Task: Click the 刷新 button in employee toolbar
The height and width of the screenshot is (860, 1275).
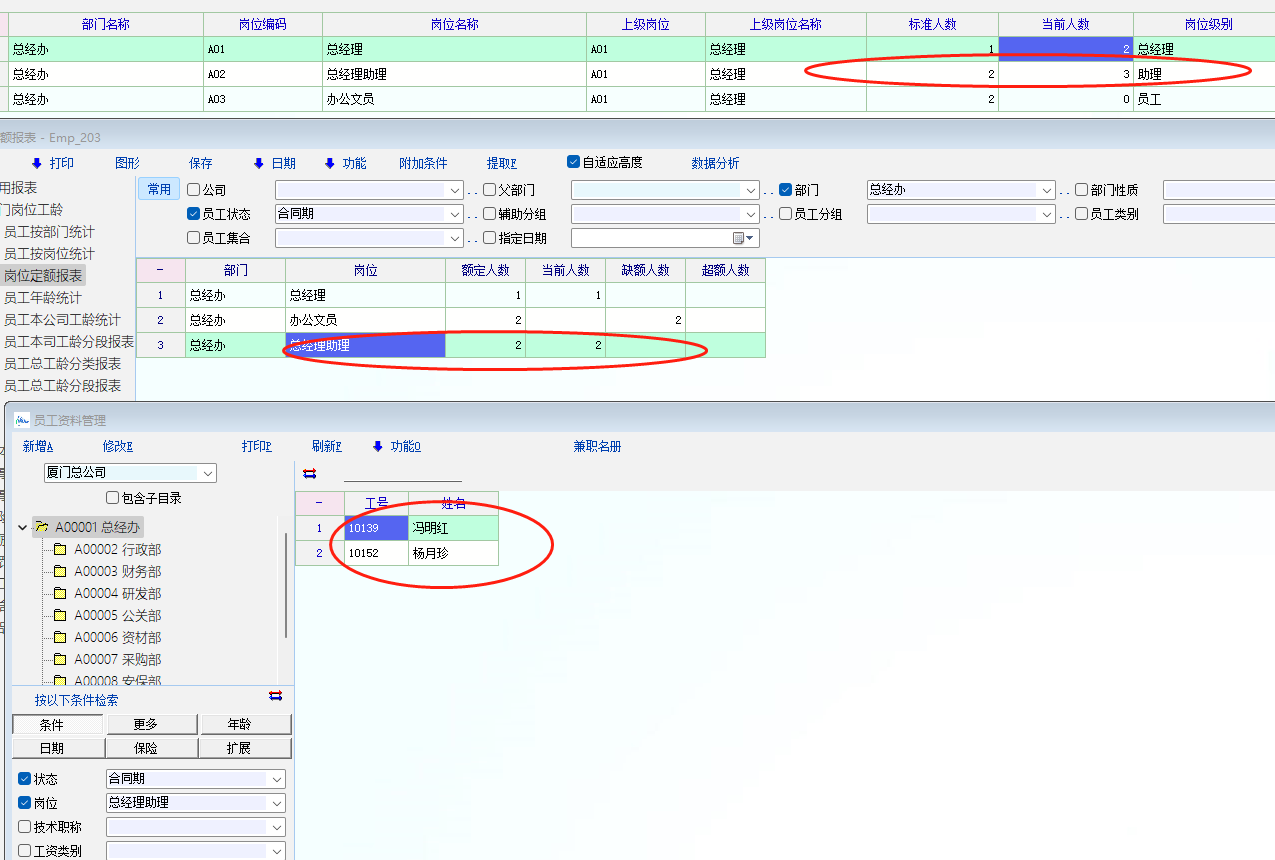Action: (326, 447)
